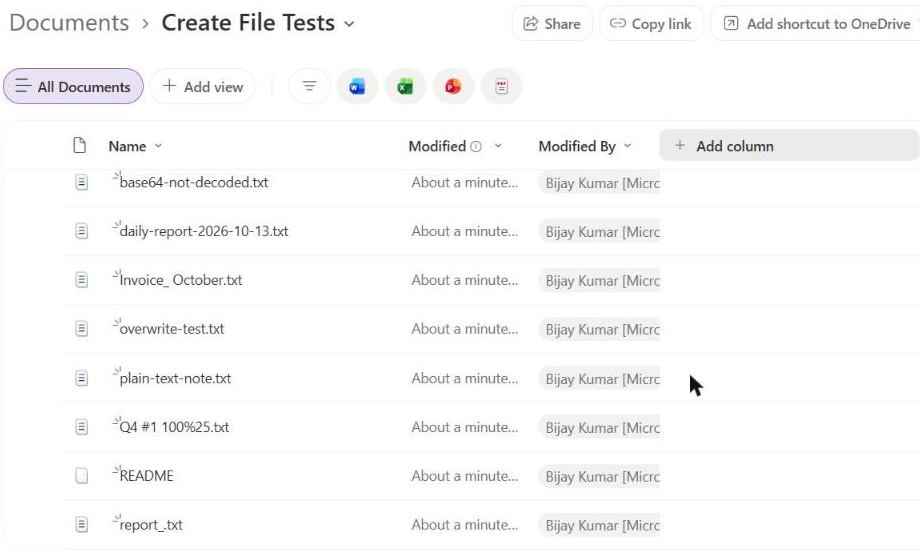This screenshot has width=920, height=550.
Task: Click modified time of overwrite-test.txt
Action: 465,329
